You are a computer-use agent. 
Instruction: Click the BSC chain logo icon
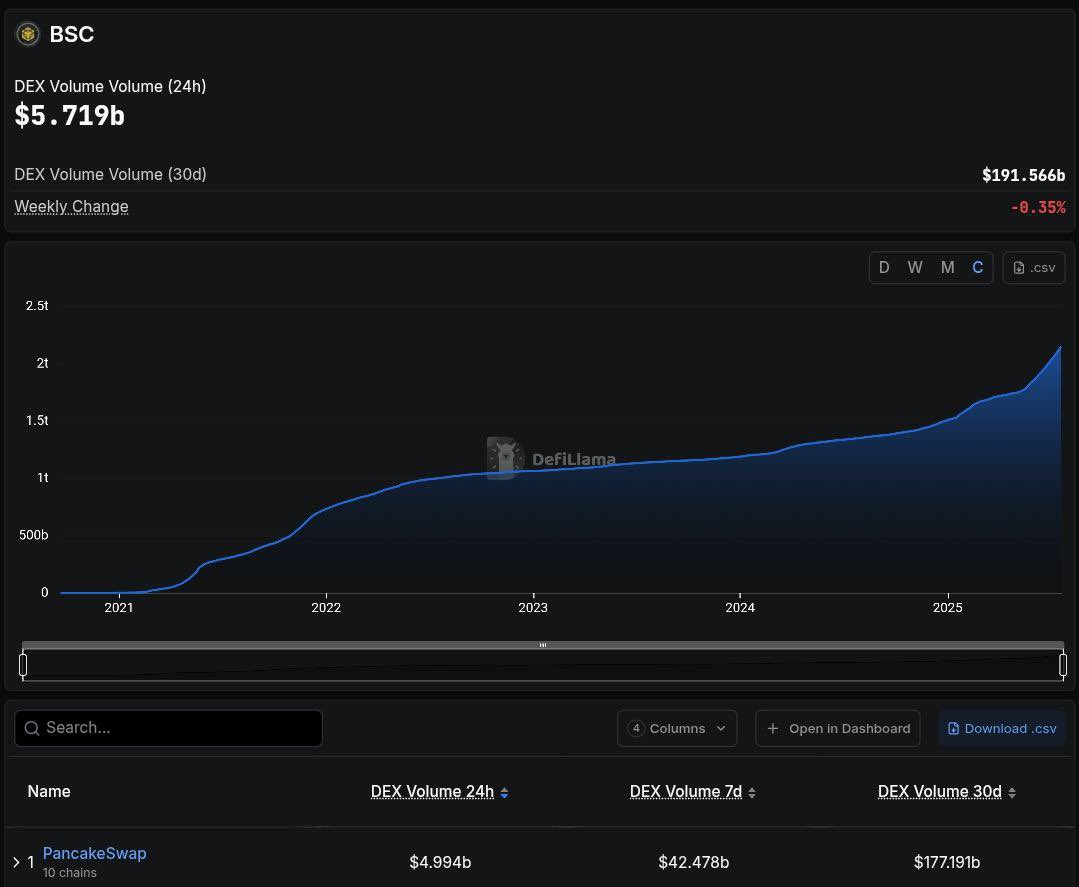[28, 34]
